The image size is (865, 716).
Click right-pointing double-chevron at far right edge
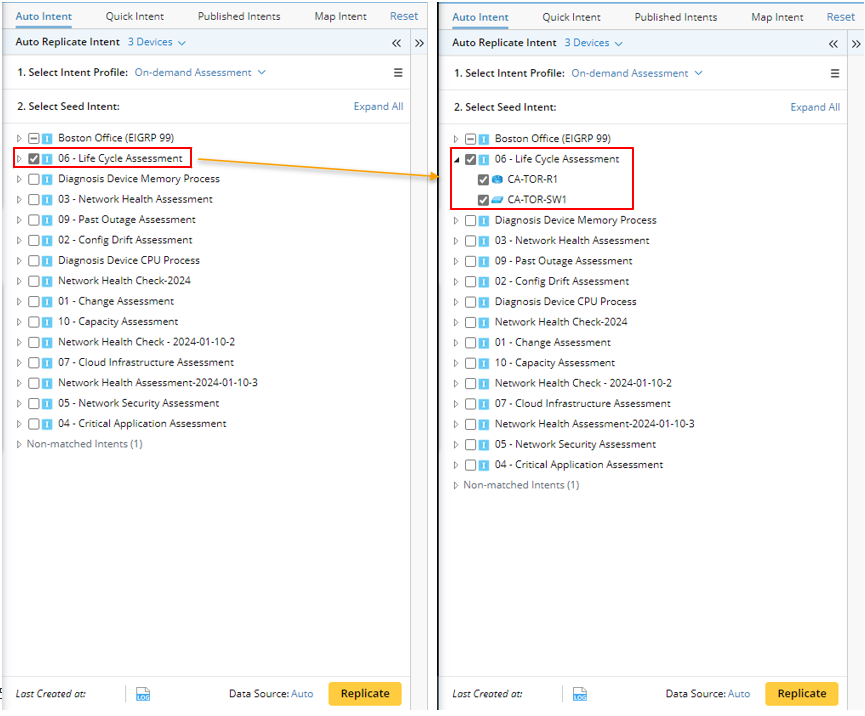(x=855, y=44)
